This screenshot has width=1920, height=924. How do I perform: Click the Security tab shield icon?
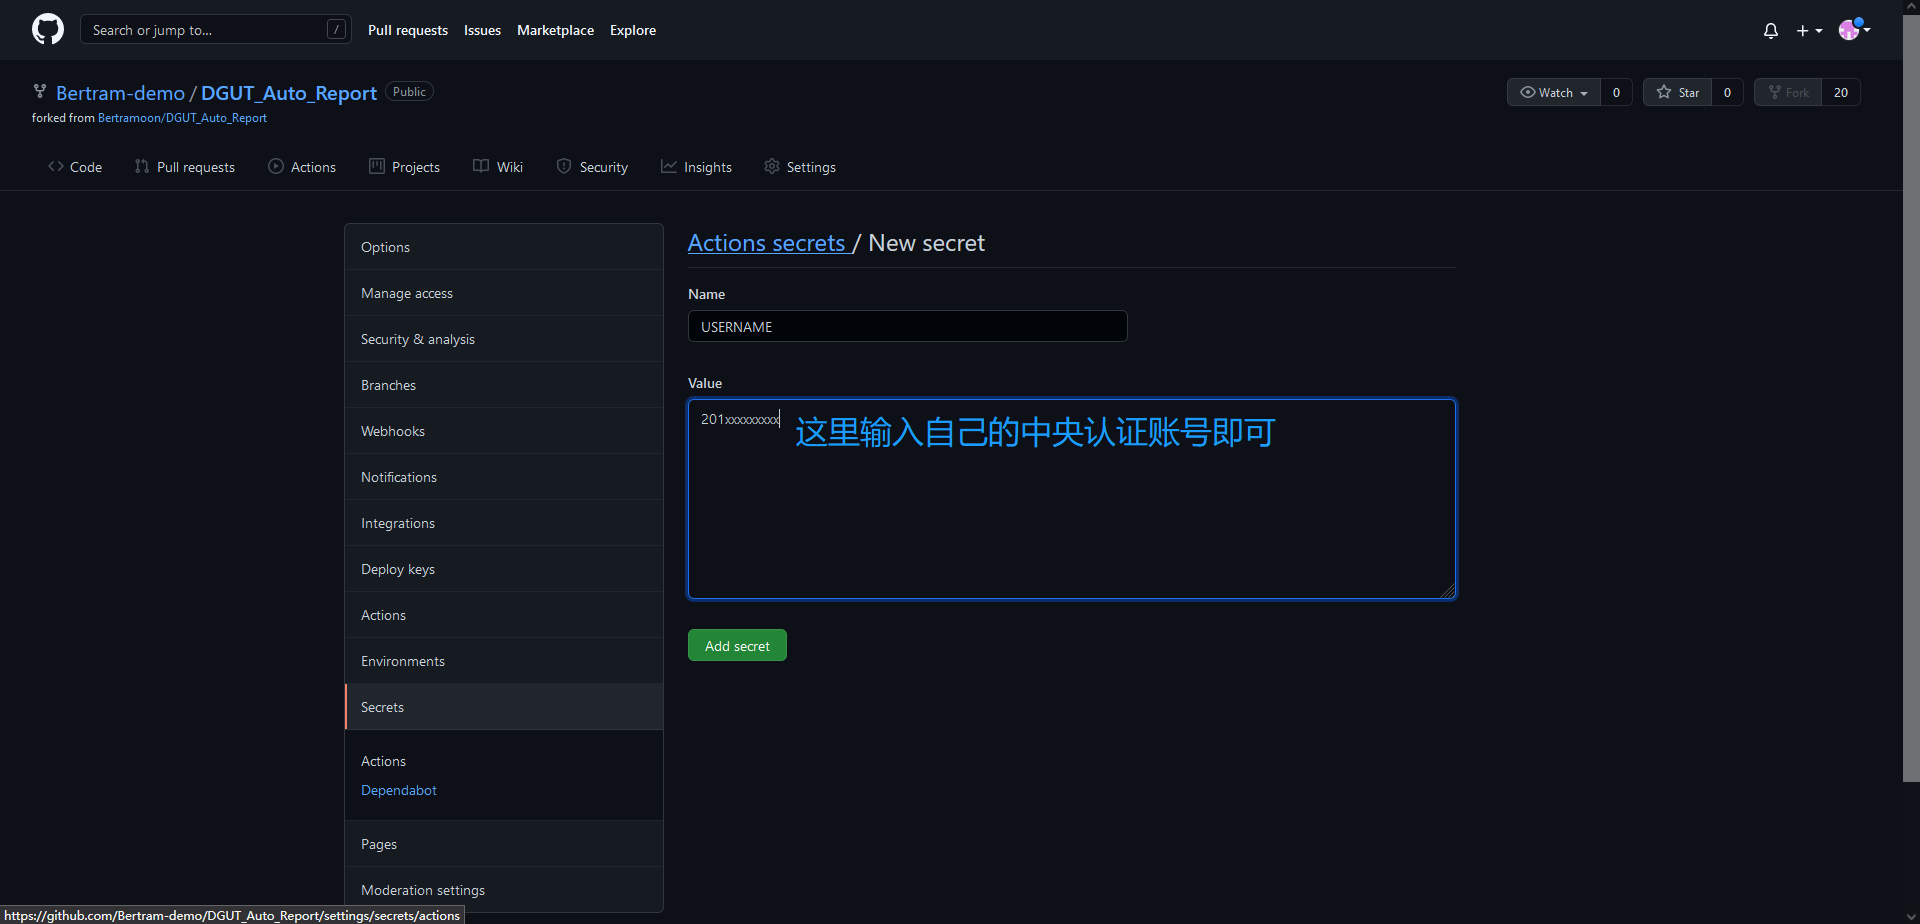click(x=564, y=166)
